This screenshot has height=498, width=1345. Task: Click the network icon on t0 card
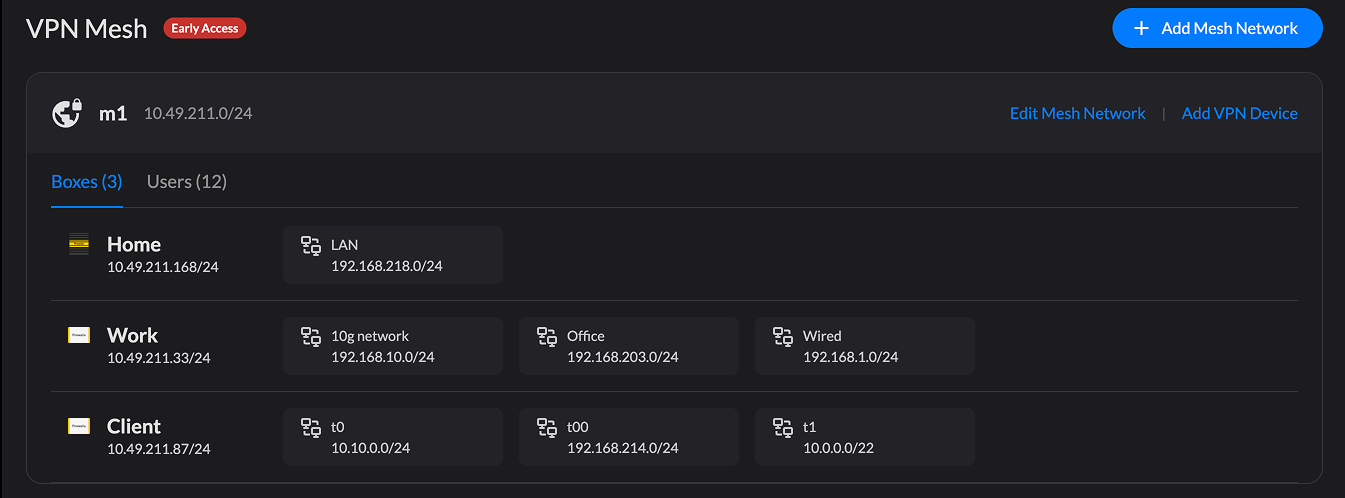coord(311,427)
